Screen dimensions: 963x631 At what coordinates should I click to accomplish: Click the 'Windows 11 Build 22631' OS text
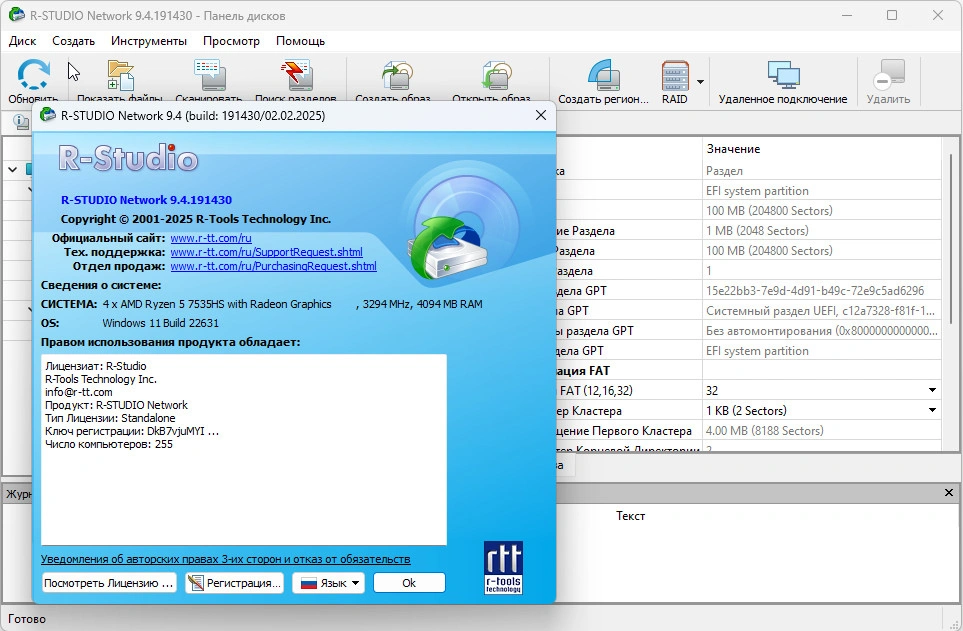tap(160, 323)
